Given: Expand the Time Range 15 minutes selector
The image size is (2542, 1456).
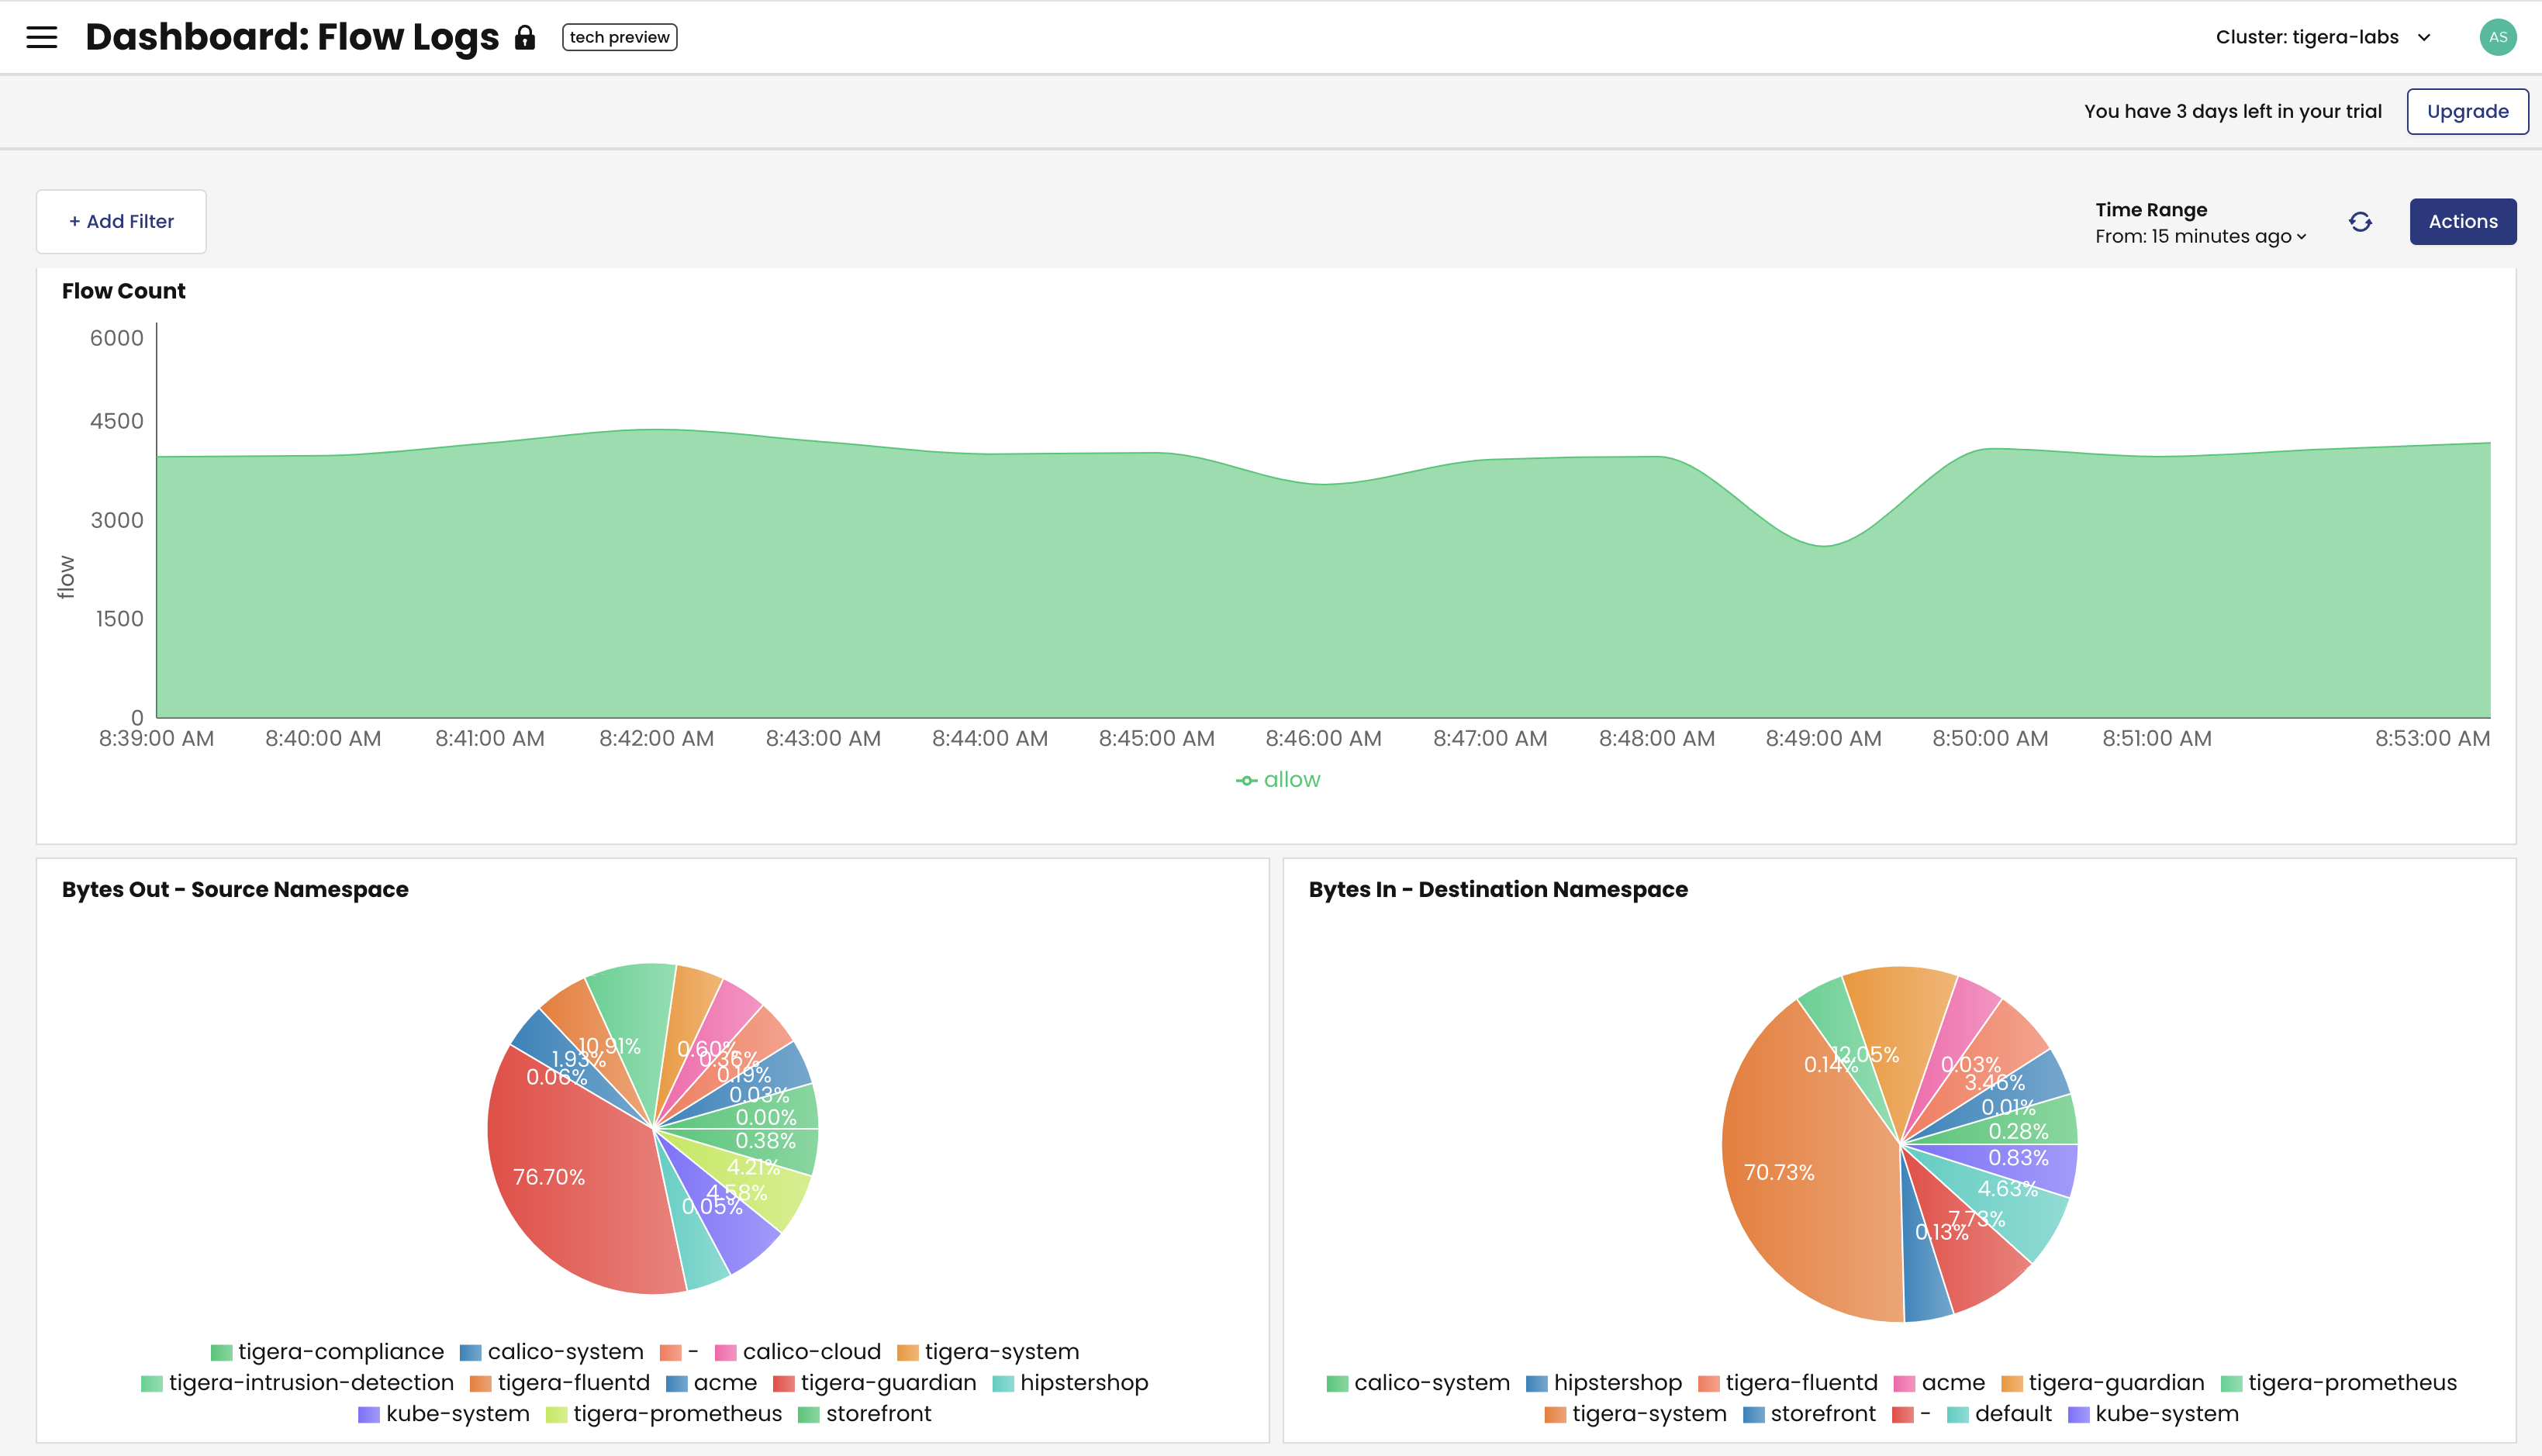Looking at the screenshot, I should pyautogui.click(x=2200, y=236).
